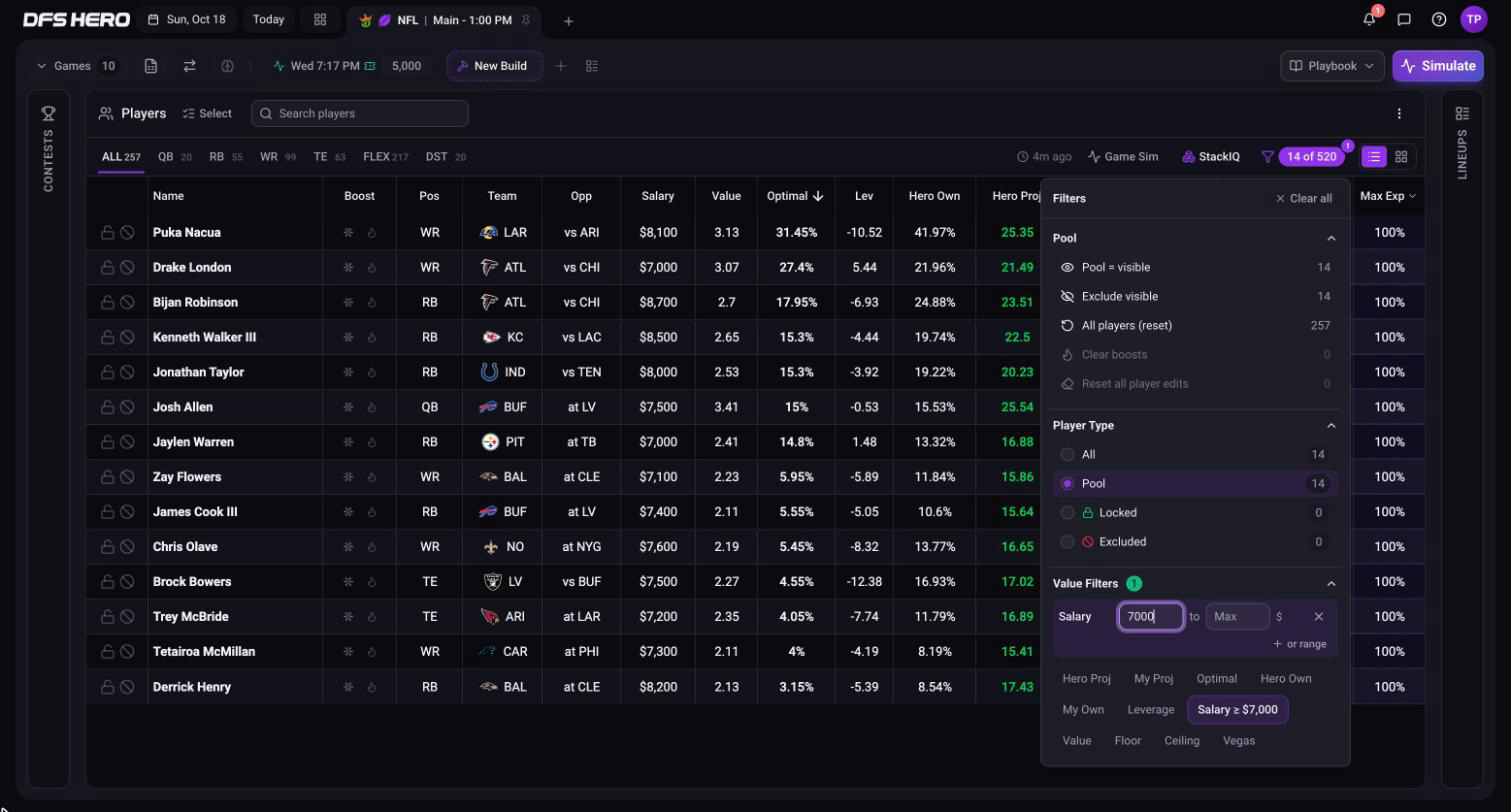Click the snowflake fade icon for Bijan Robinson
1511x812 pixels.
348,302
